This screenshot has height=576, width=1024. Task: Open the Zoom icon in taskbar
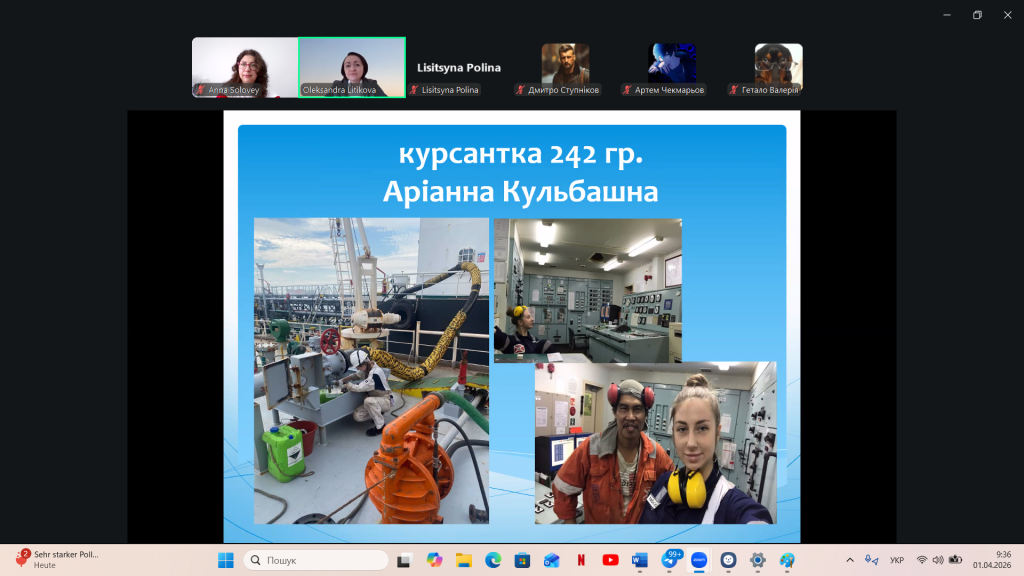pos(699,560)
